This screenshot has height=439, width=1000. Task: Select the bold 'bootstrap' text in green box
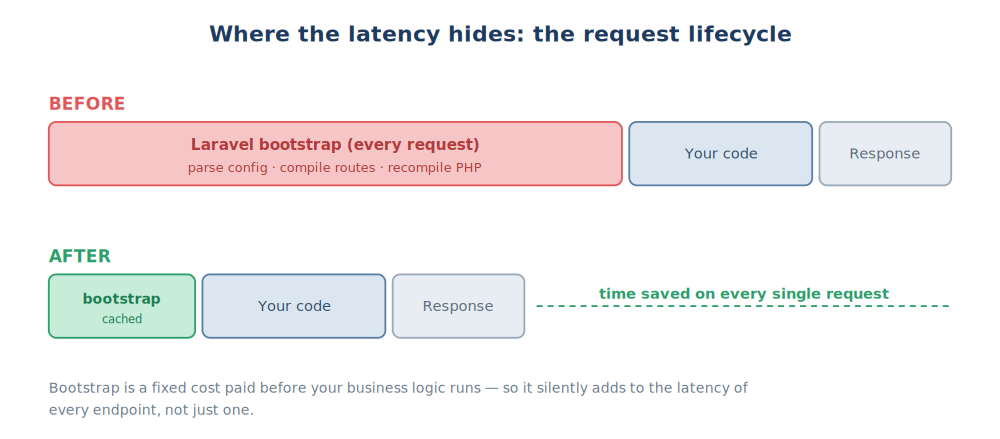(x=122, y=299)
